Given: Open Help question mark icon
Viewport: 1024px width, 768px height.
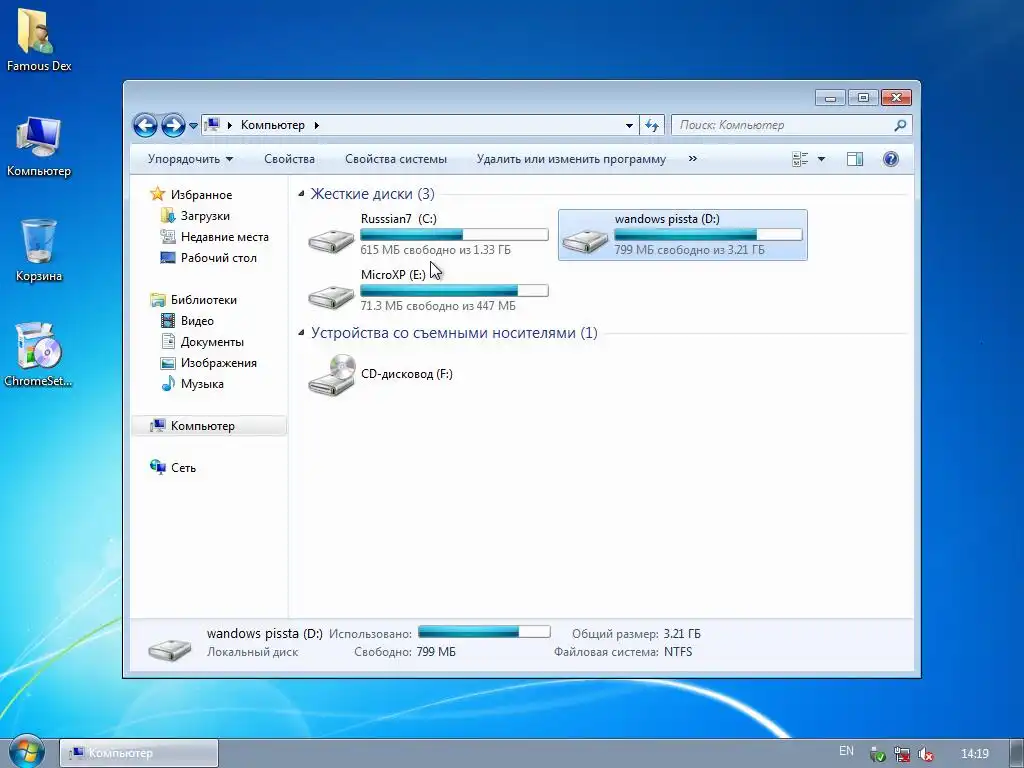Looking at the screenshot, I should pyautogui.click(x=891, y=159).
